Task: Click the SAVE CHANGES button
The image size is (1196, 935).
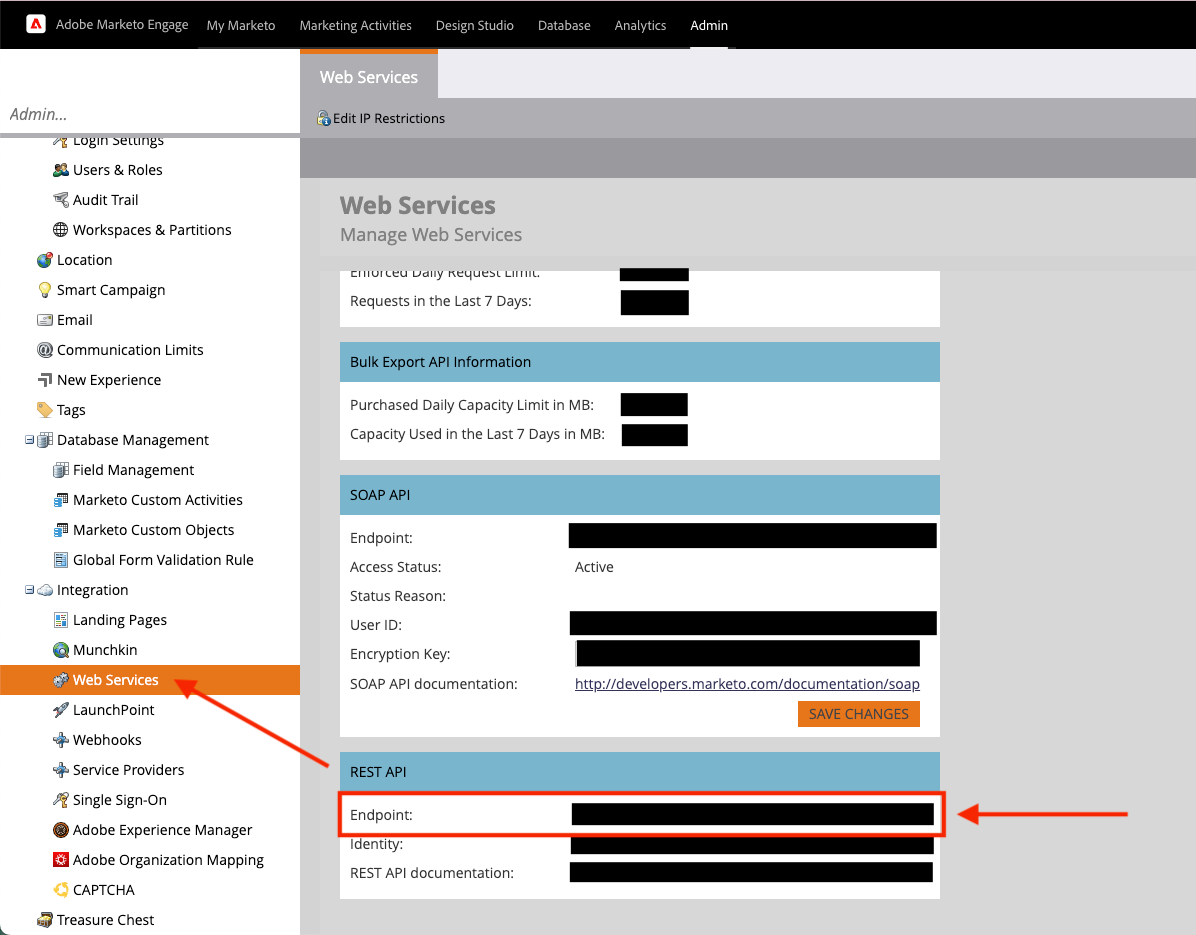Action: tap(859, 714)
